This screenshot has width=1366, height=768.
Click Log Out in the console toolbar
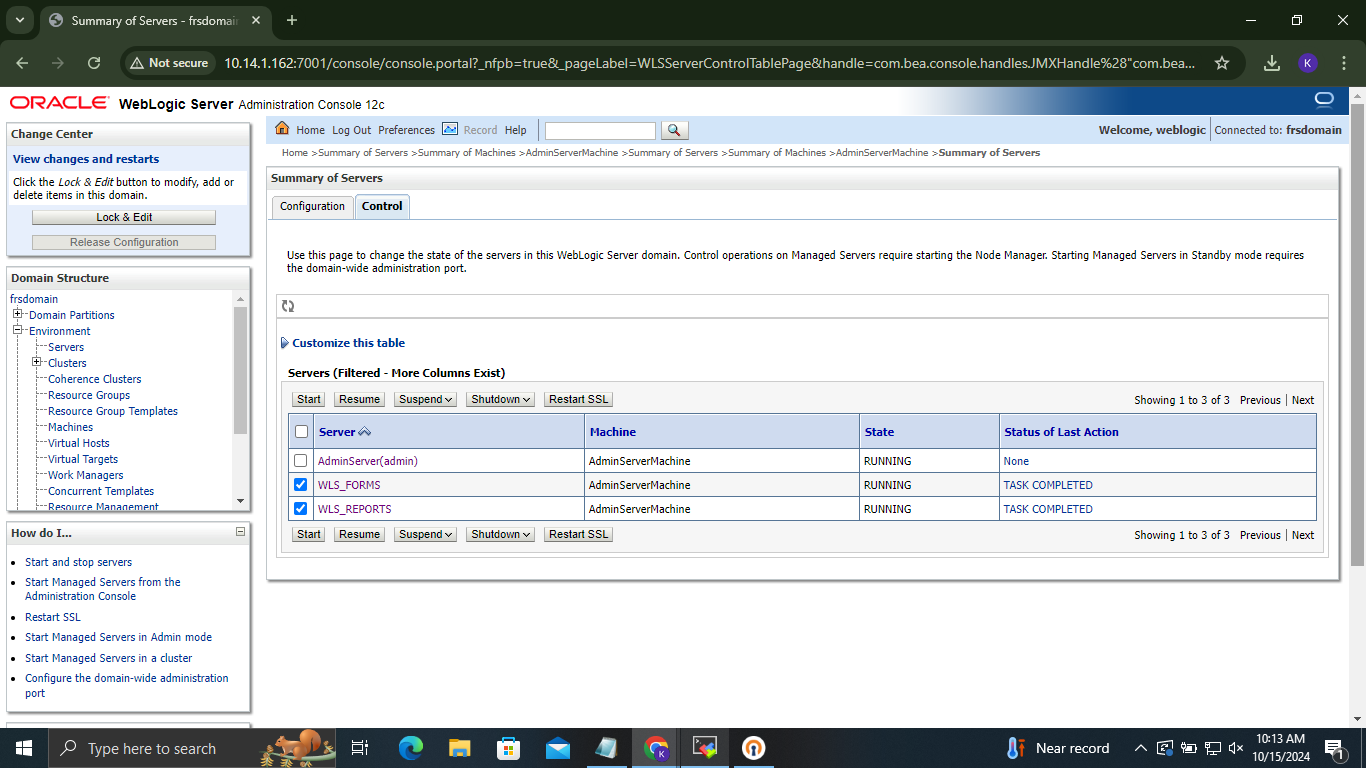[351, 130]
